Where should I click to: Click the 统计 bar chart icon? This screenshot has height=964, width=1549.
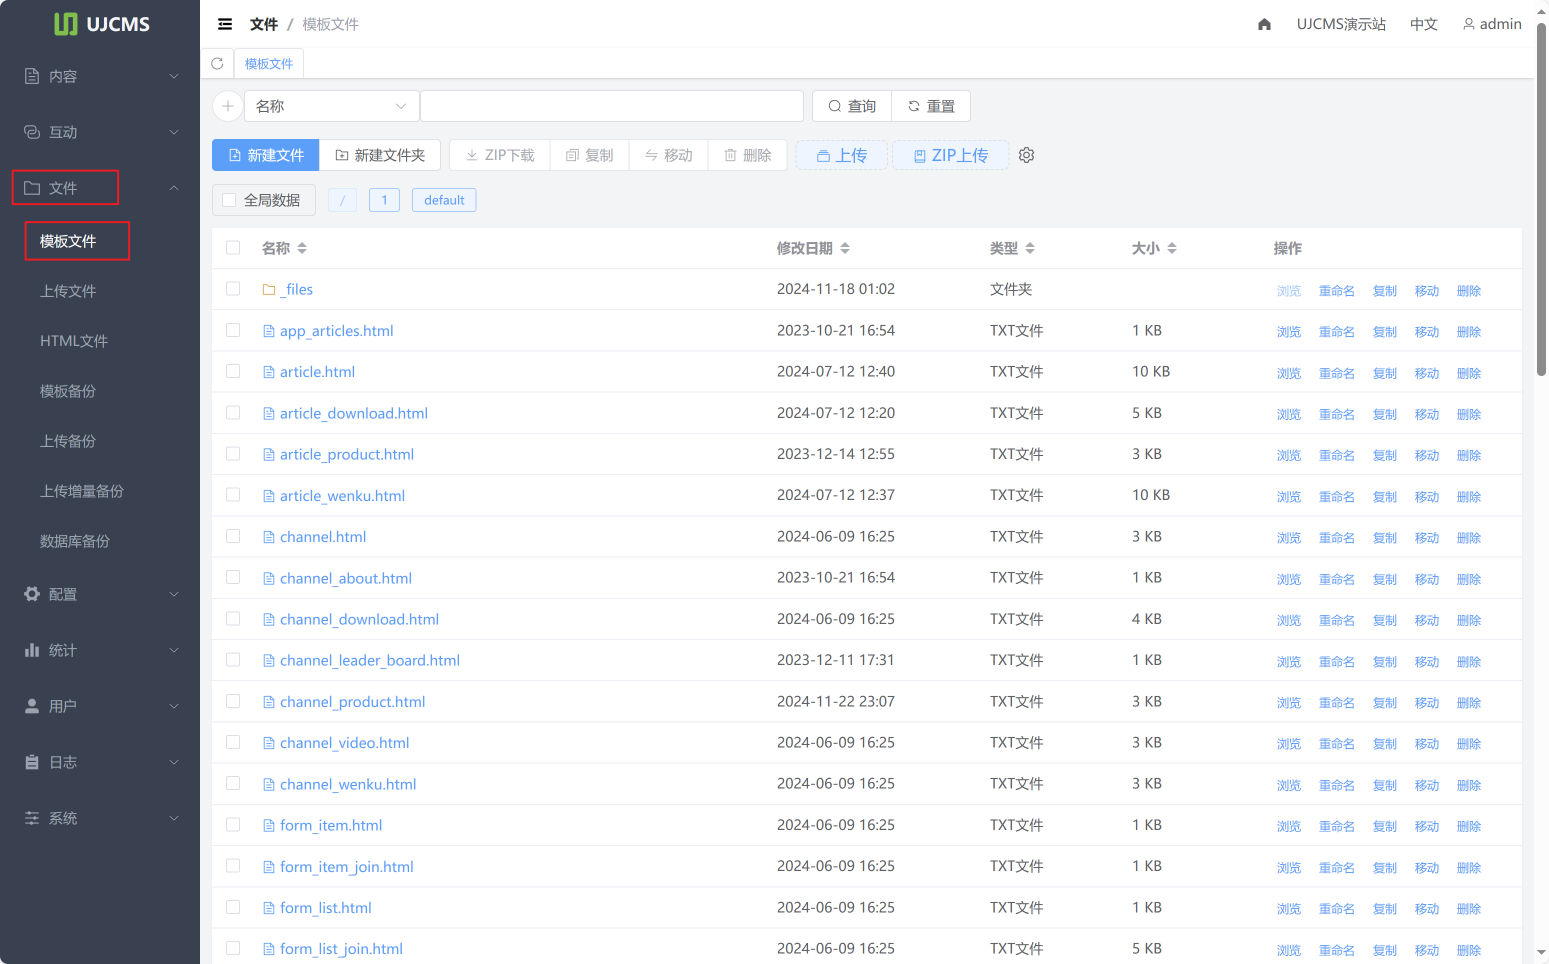point(32,650)
